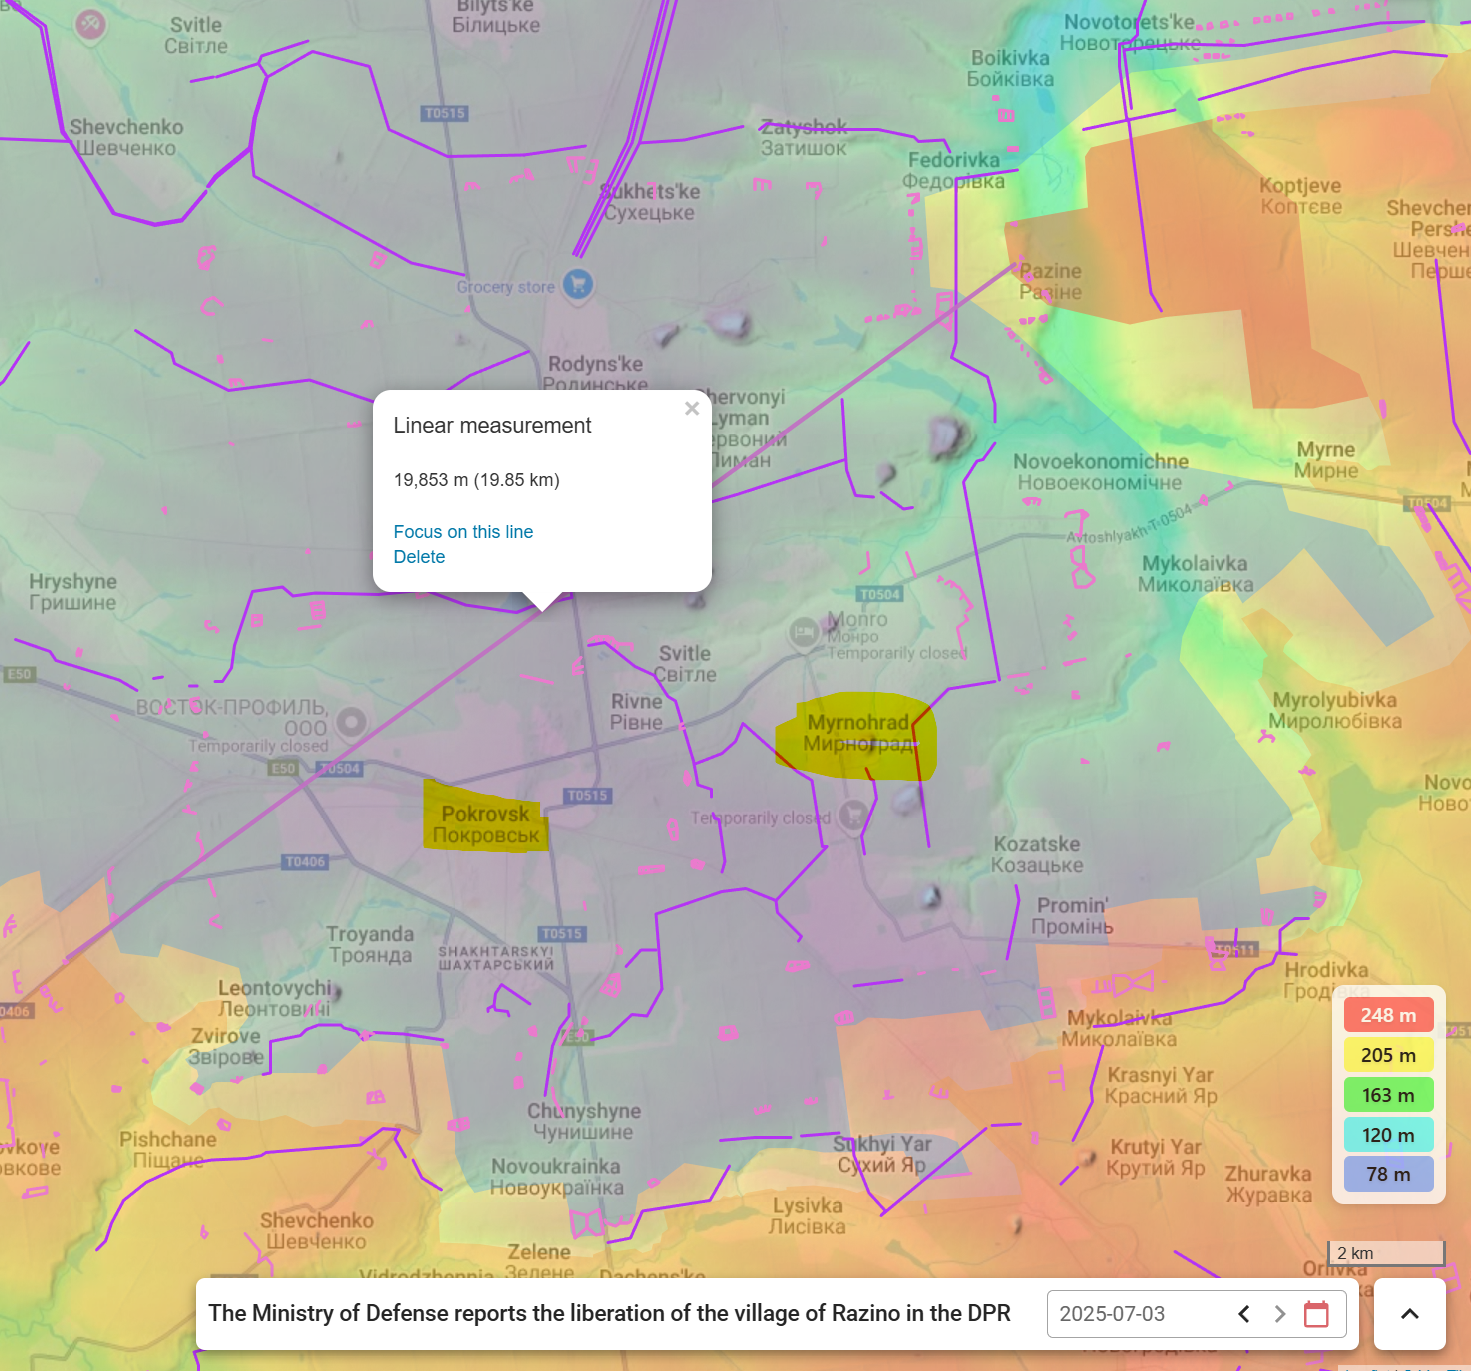Image resolution: width=1471 pixels, height=1371 pixels.
Task: Click the Novoukrainka village label
Action: [x=556, y=1177]
